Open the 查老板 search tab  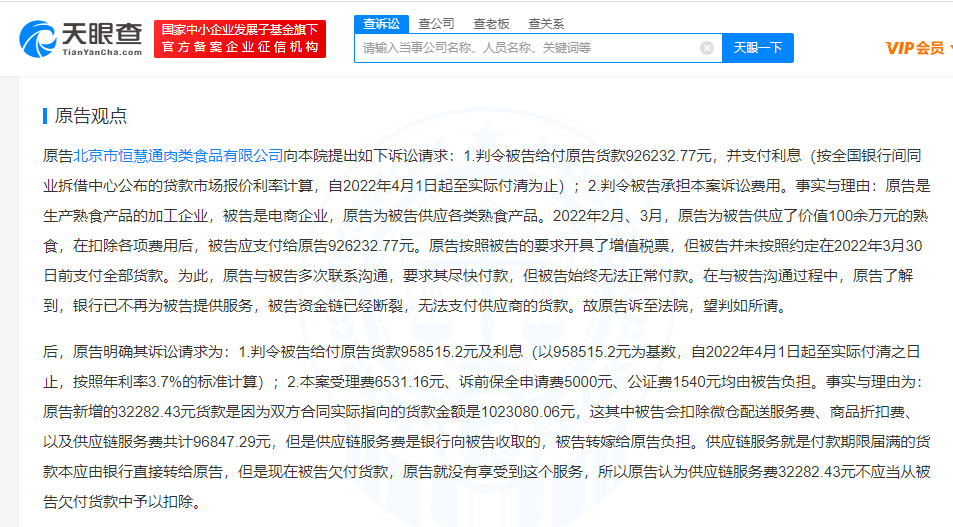click(491, 22)
